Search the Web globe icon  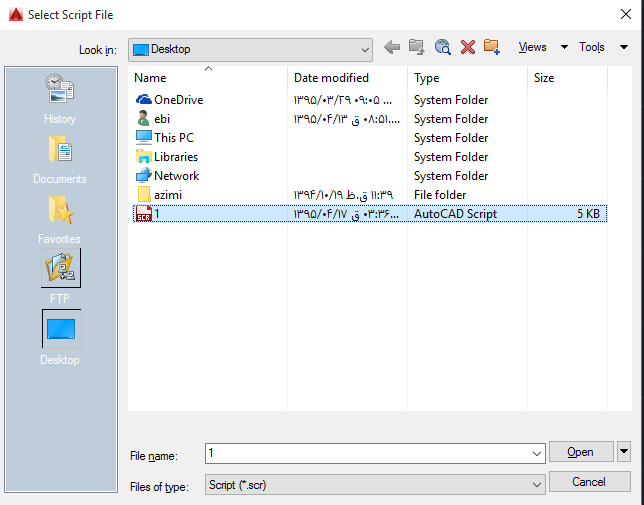[x=442, y=48]
